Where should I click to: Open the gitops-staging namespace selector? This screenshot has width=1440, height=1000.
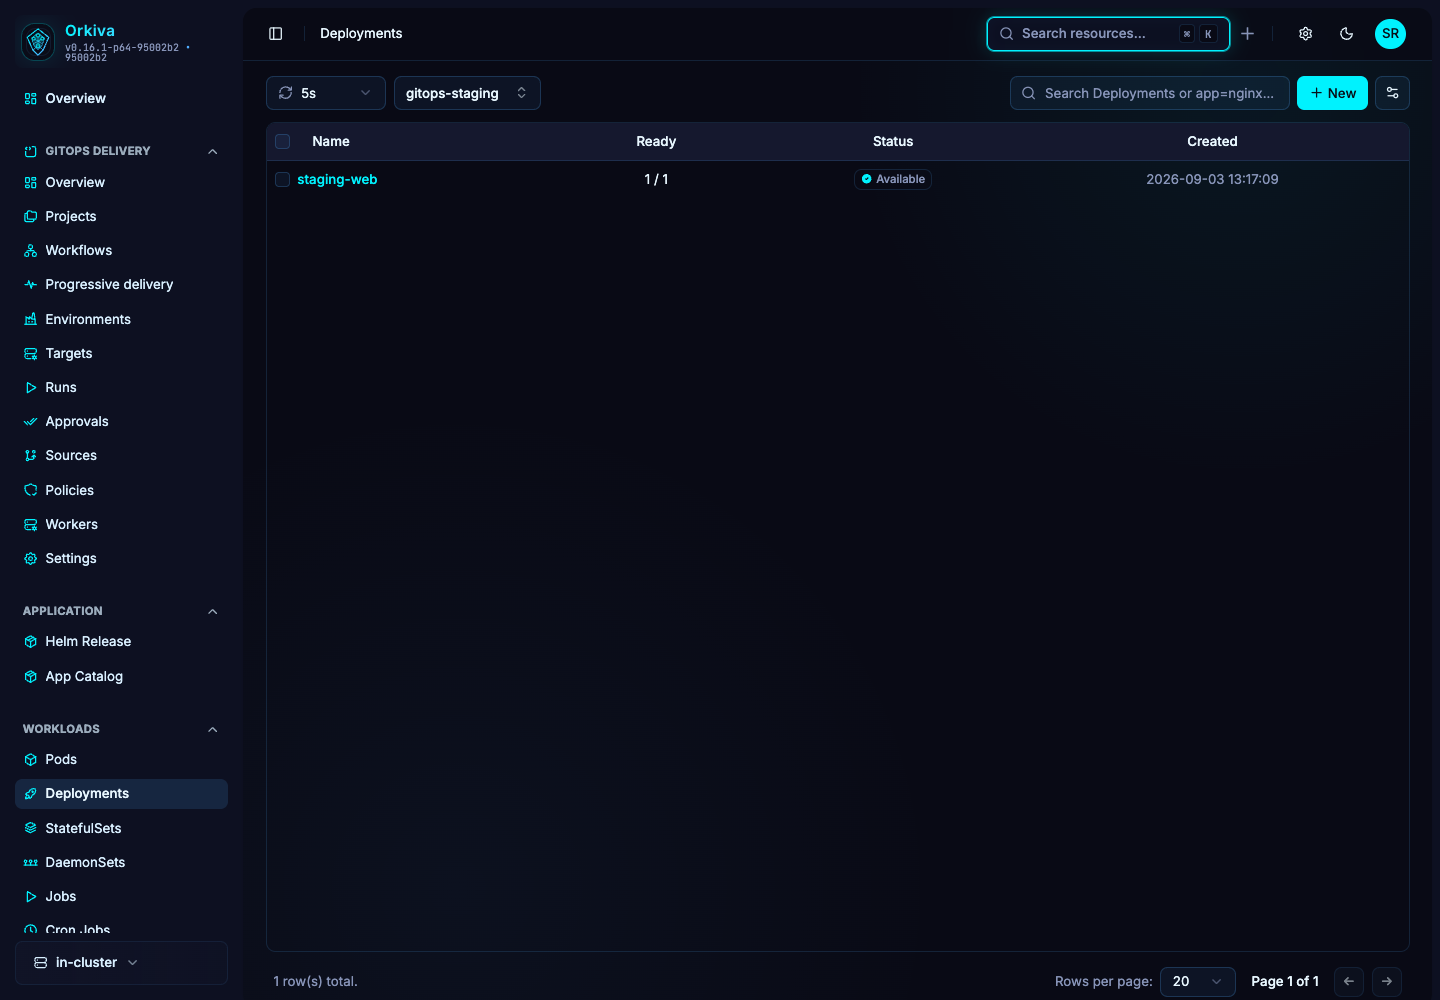tap(467, 93)
